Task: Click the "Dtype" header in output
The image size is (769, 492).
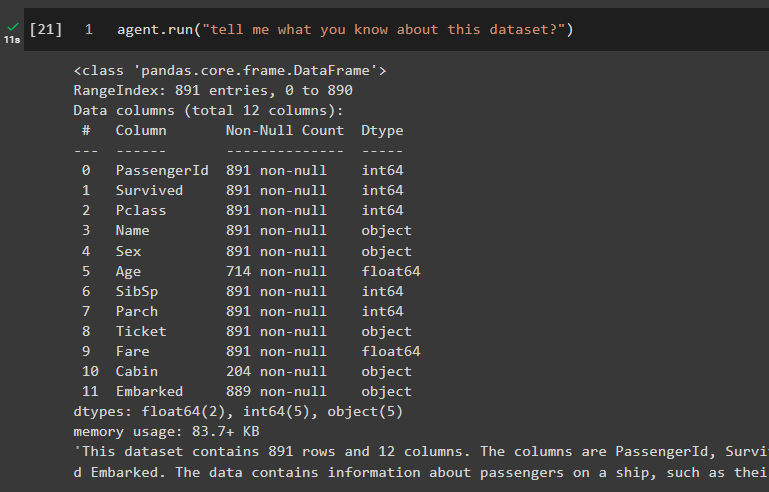Action: click(x=382, y=130)
